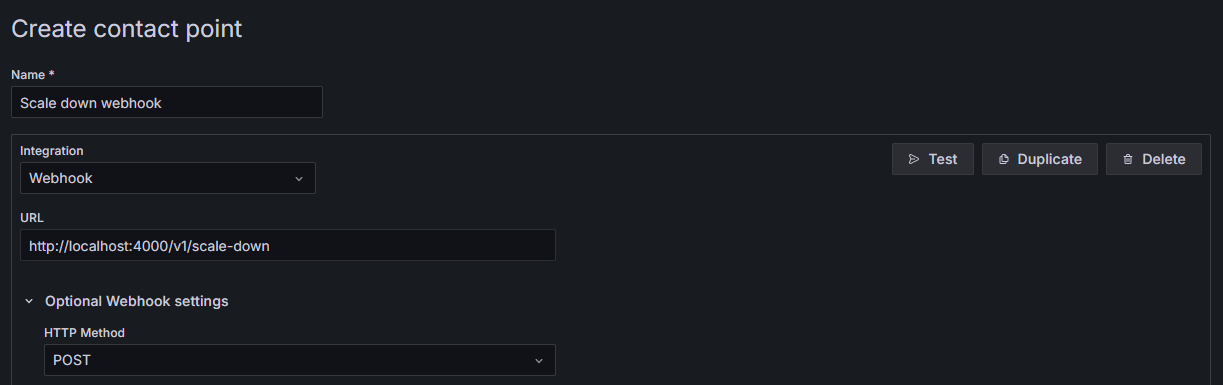Click the Integration label text
Screen dimensions: 1223x385
tap(52, 151)
